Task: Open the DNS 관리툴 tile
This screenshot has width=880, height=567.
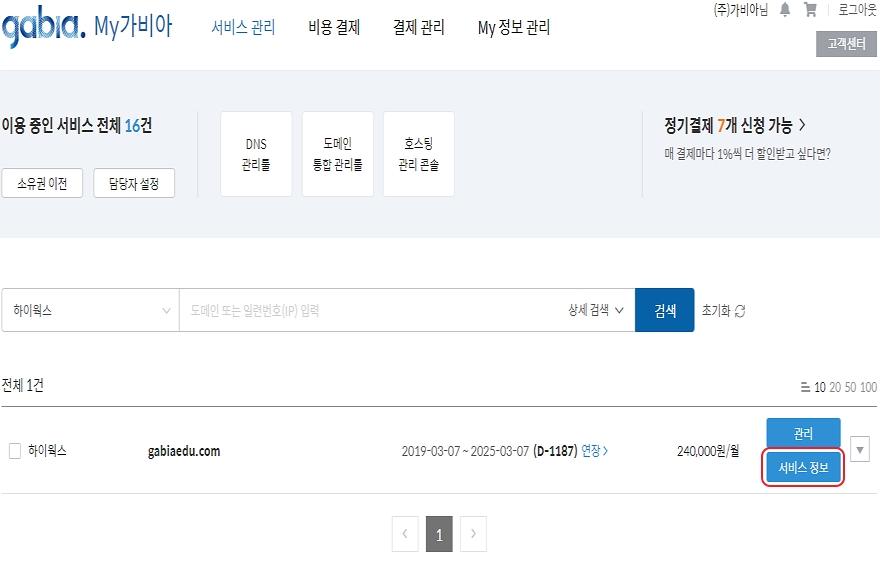Action: tap(256, 154)
